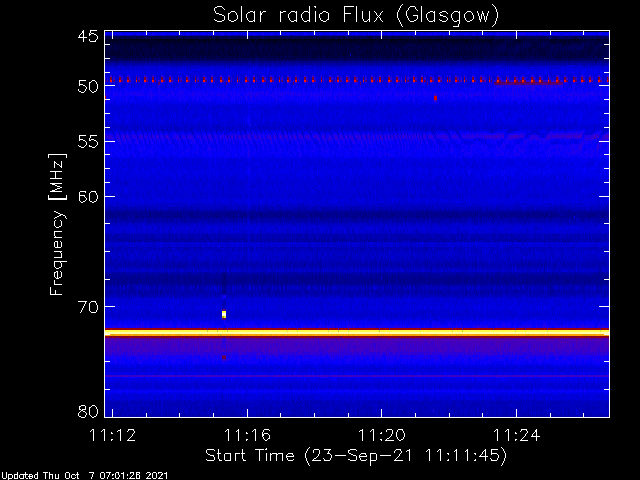Click the bright yellow horizontal band below 70 MHz
This screenshot has width=640, height=480.
tap(357, 333)
